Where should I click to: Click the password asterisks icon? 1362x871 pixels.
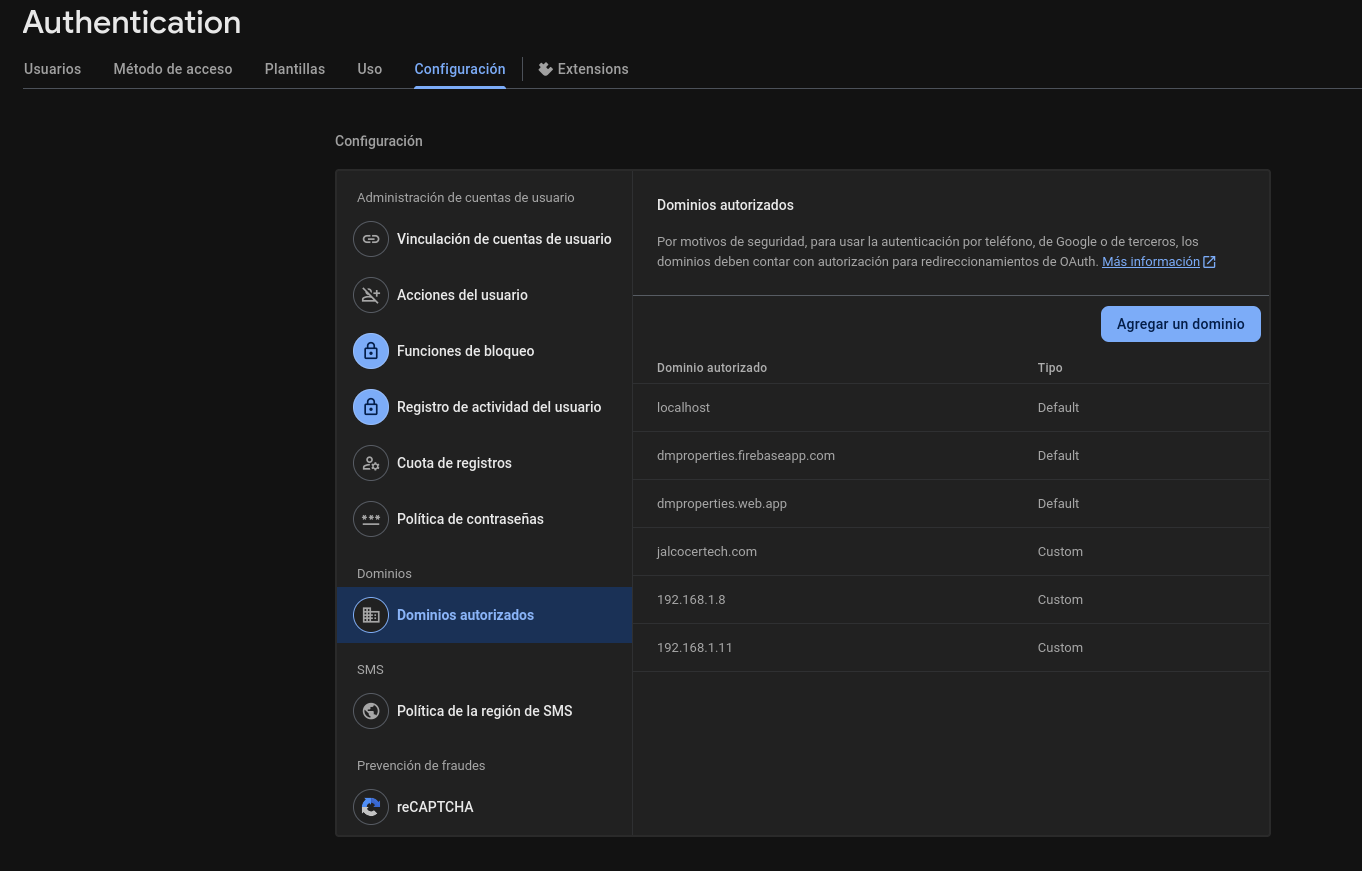click(x=371, y=519)
